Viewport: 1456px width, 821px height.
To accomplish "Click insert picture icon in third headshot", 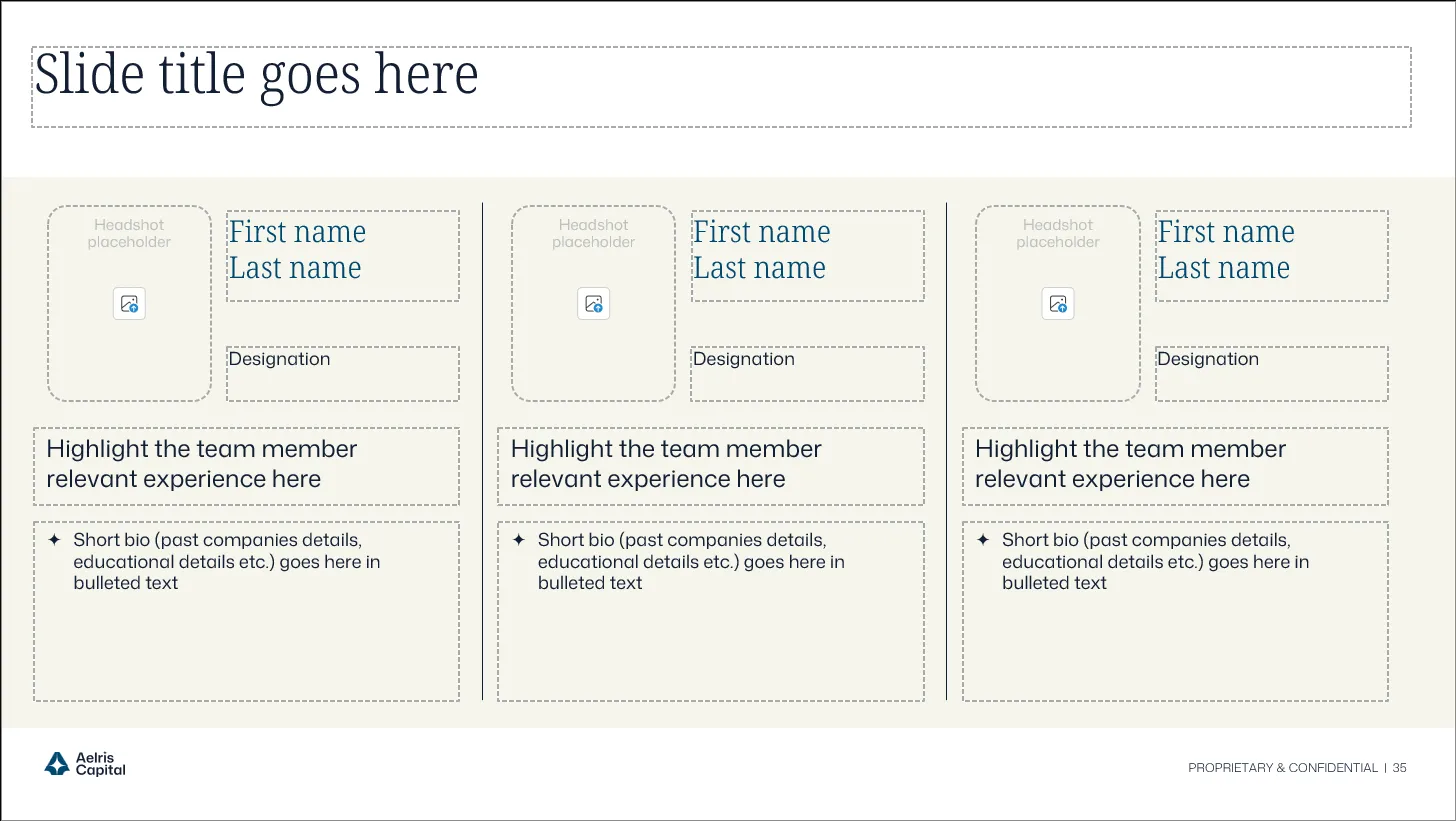I will coord(1058,304).
